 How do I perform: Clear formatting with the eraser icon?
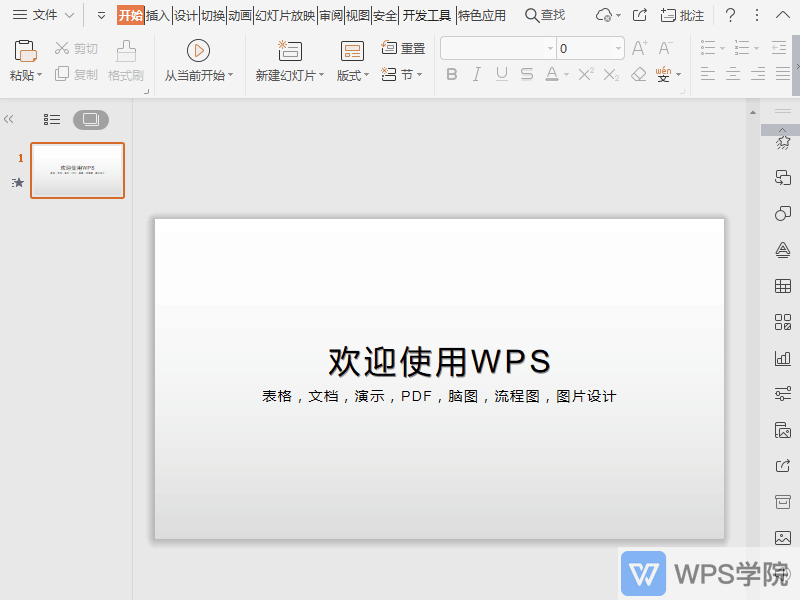[638, 73]
